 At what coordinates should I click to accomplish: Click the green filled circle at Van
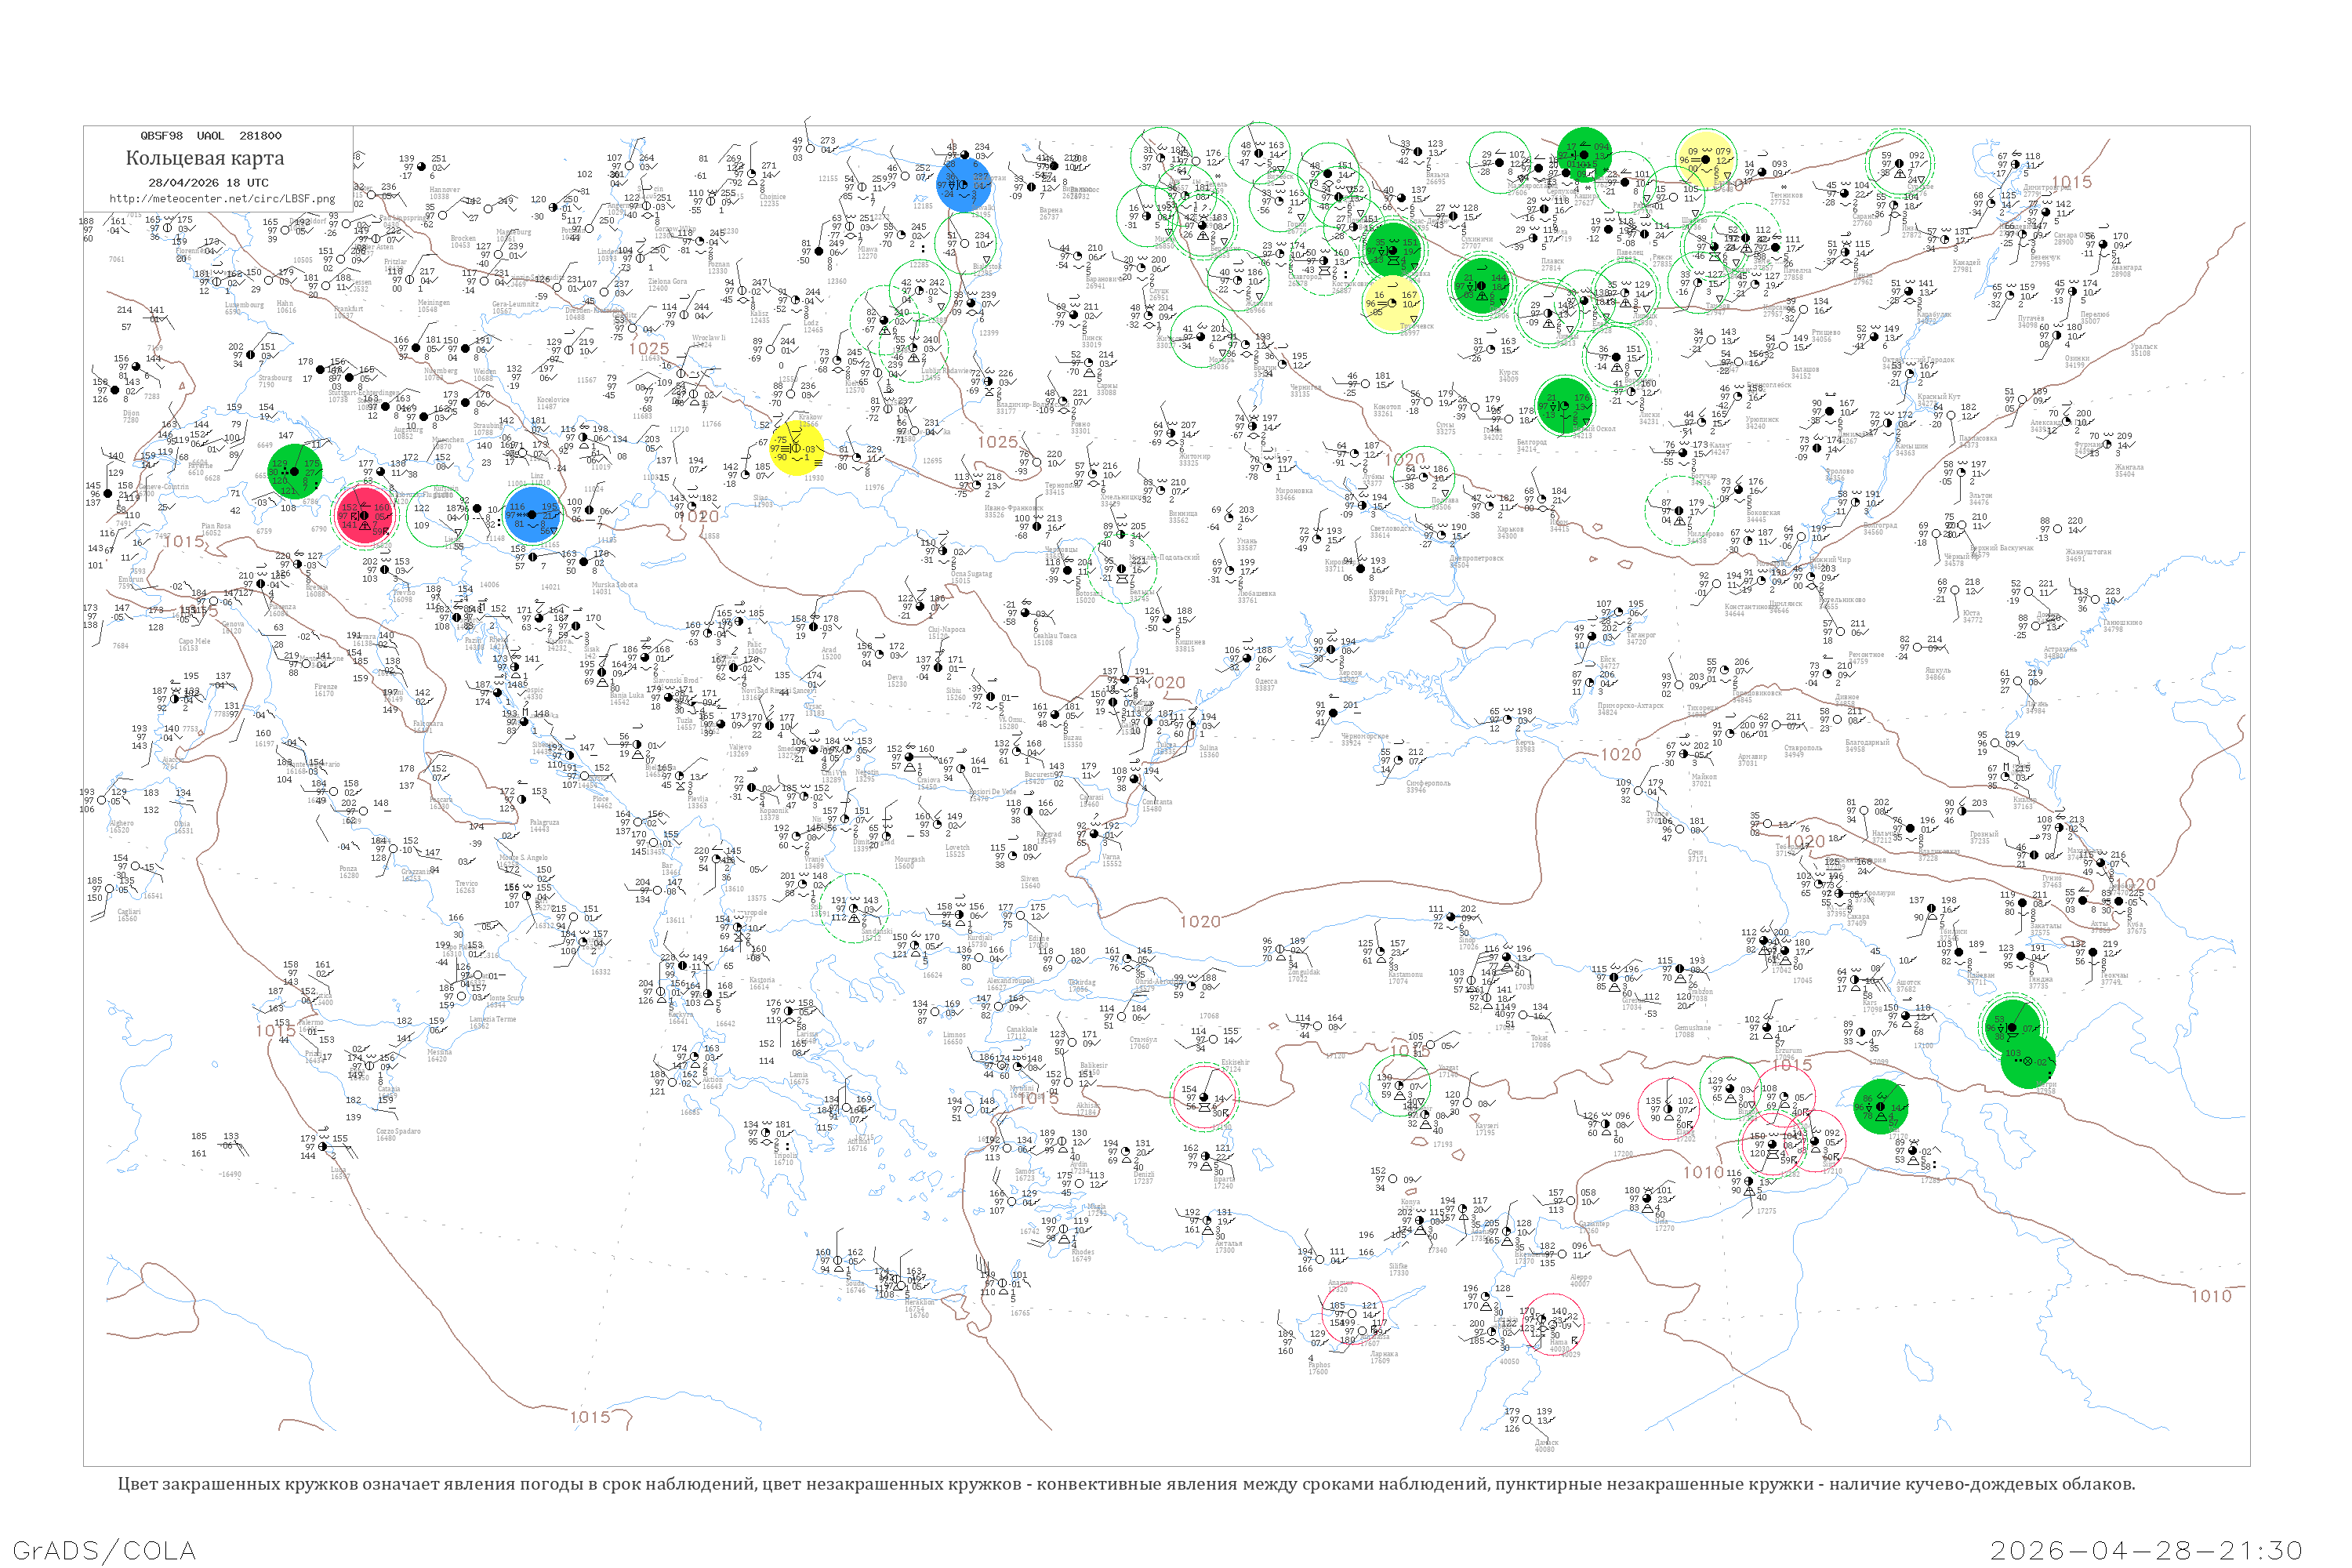pos(1881,1107)
